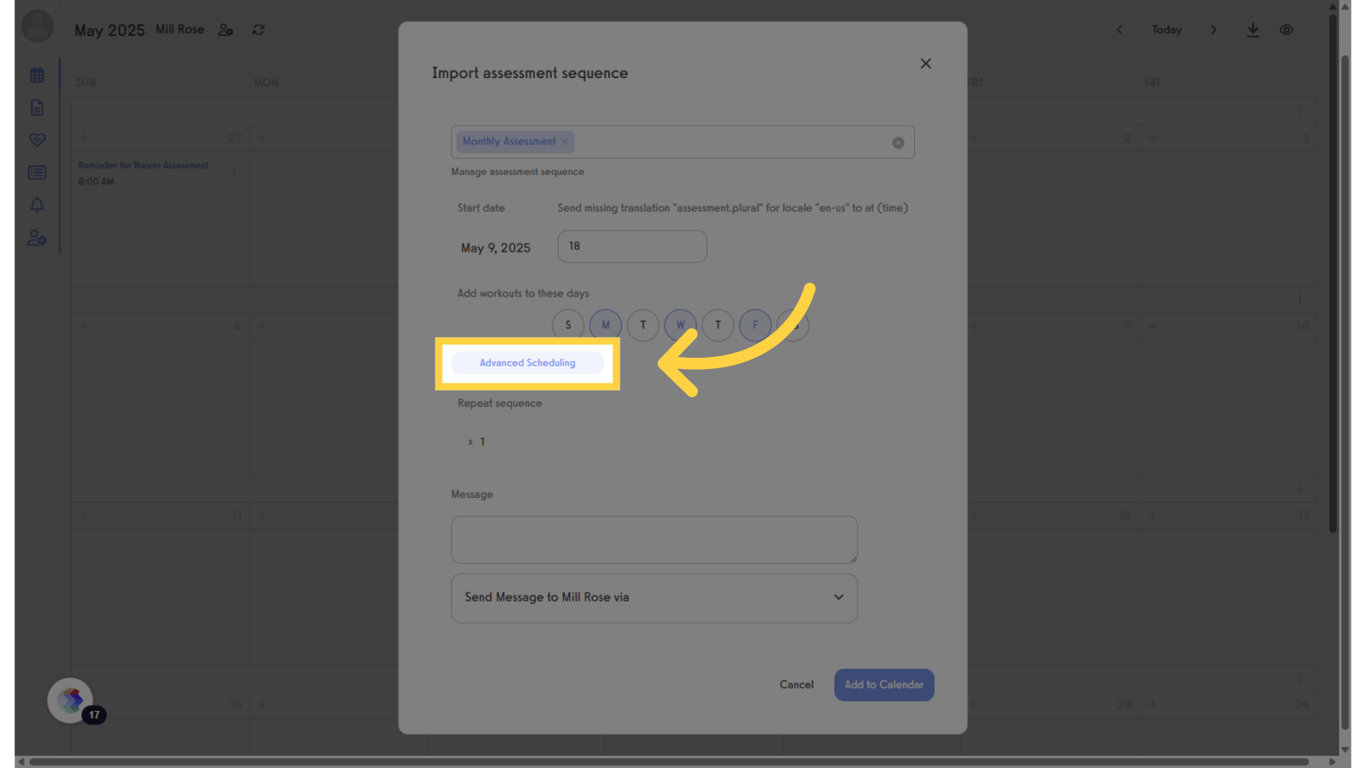Click the client settings gear next to Mill Rose
This screenshot has height=768, width=1366.
click(225, 30)
